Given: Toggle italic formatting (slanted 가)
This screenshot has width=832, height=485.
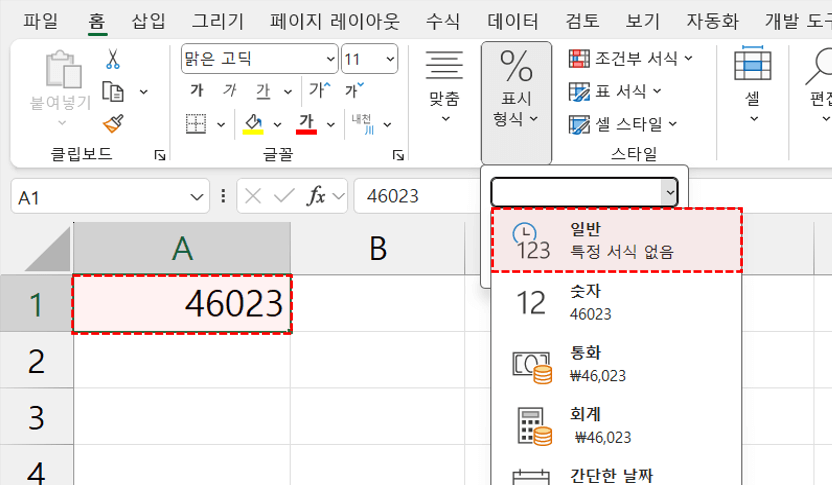Looking at the screenshot, I should click(x=229, y=91).
